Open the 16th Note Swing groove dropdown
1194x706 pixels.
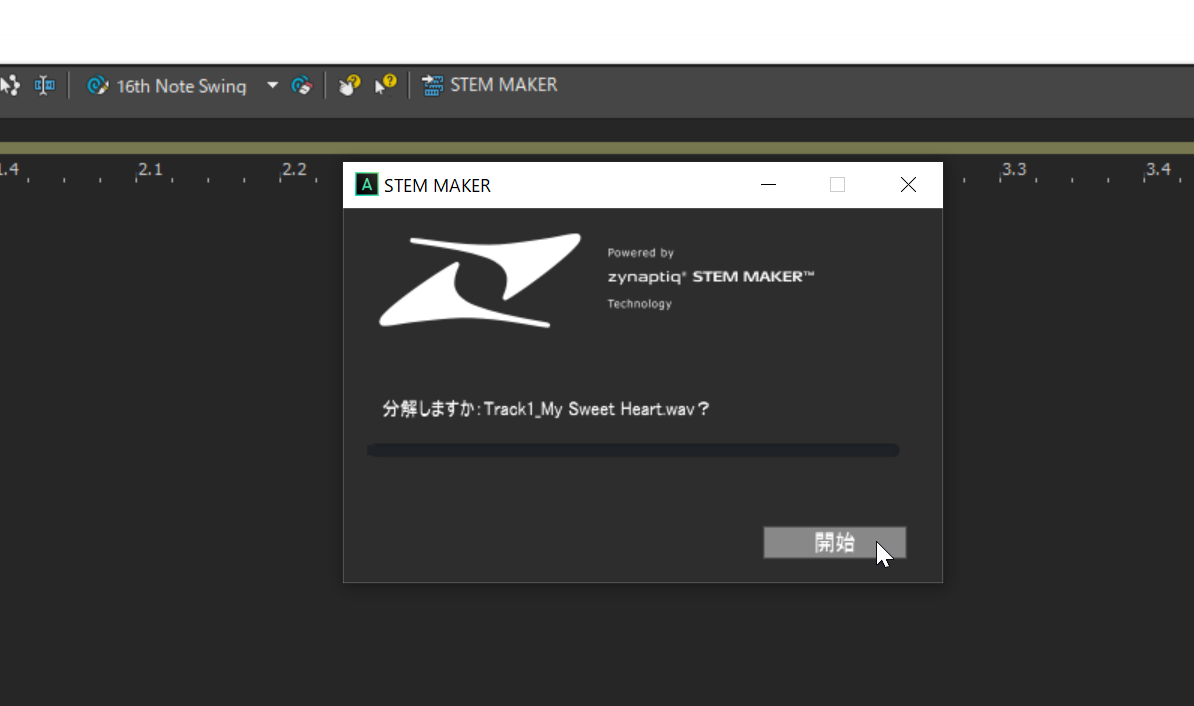(x=272, y=85)
